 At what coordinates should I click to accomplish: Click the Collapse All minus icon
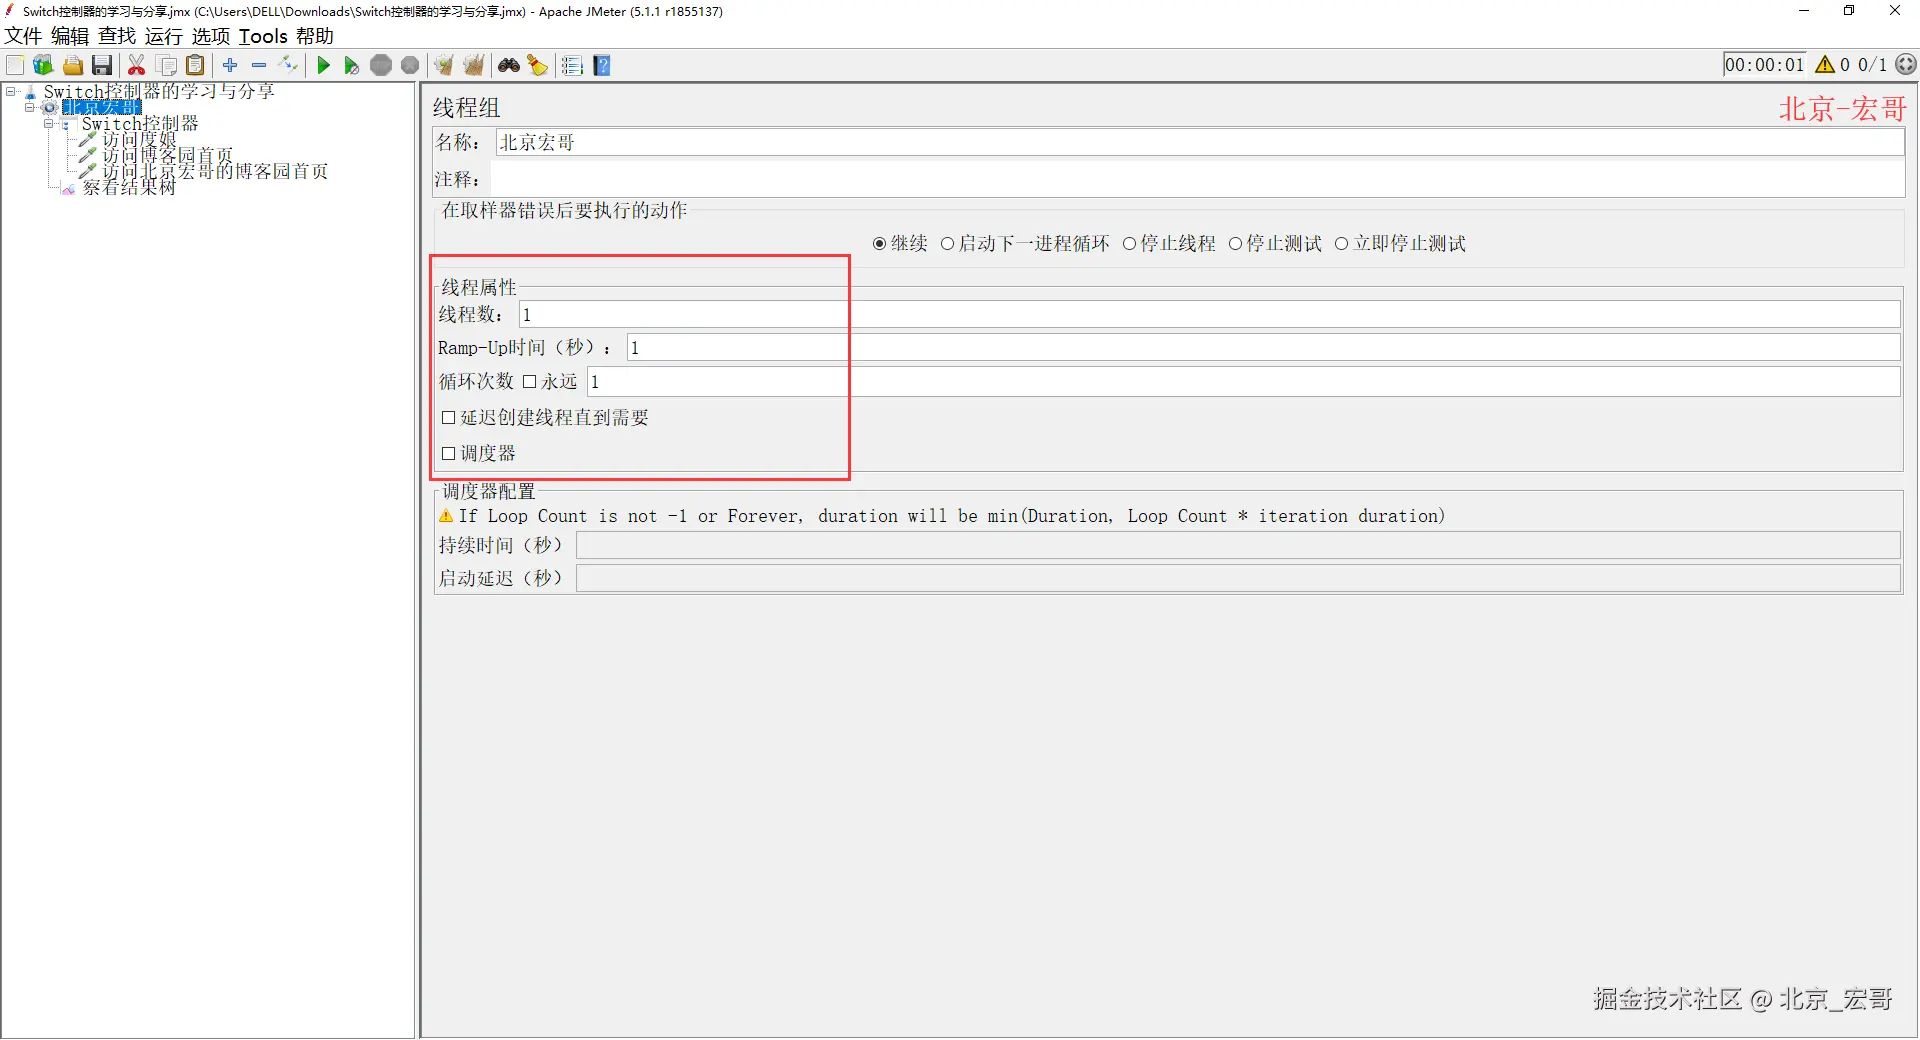(259, 65)
